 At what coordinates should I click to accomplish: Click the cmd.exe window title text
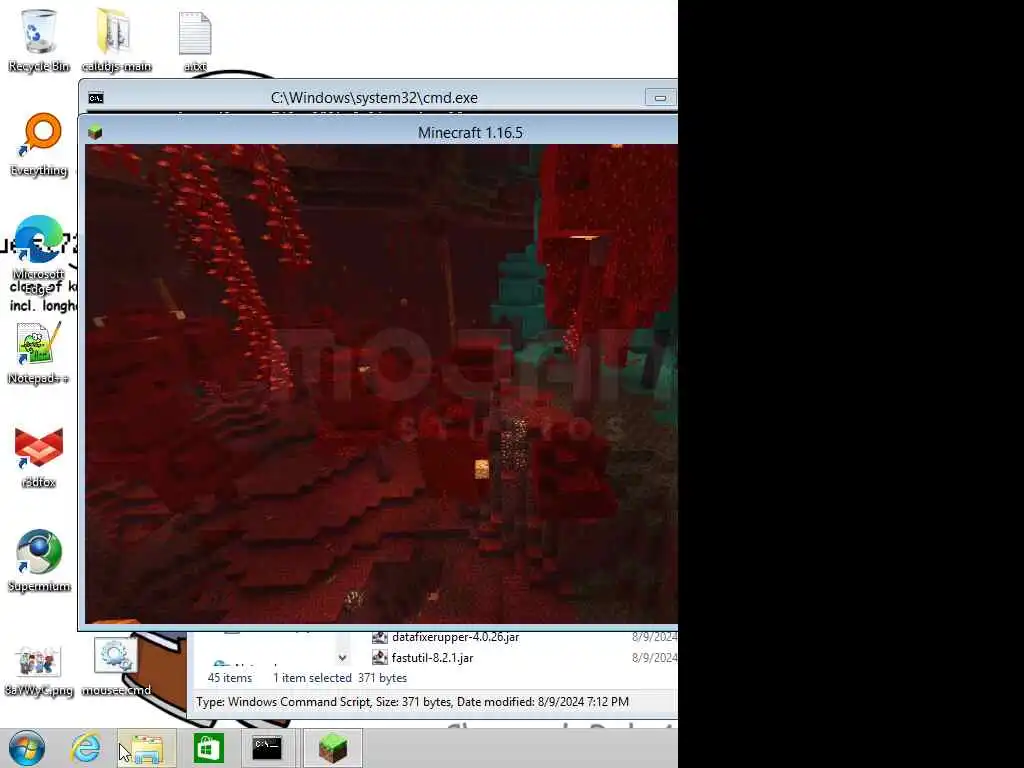click(374, 98)
